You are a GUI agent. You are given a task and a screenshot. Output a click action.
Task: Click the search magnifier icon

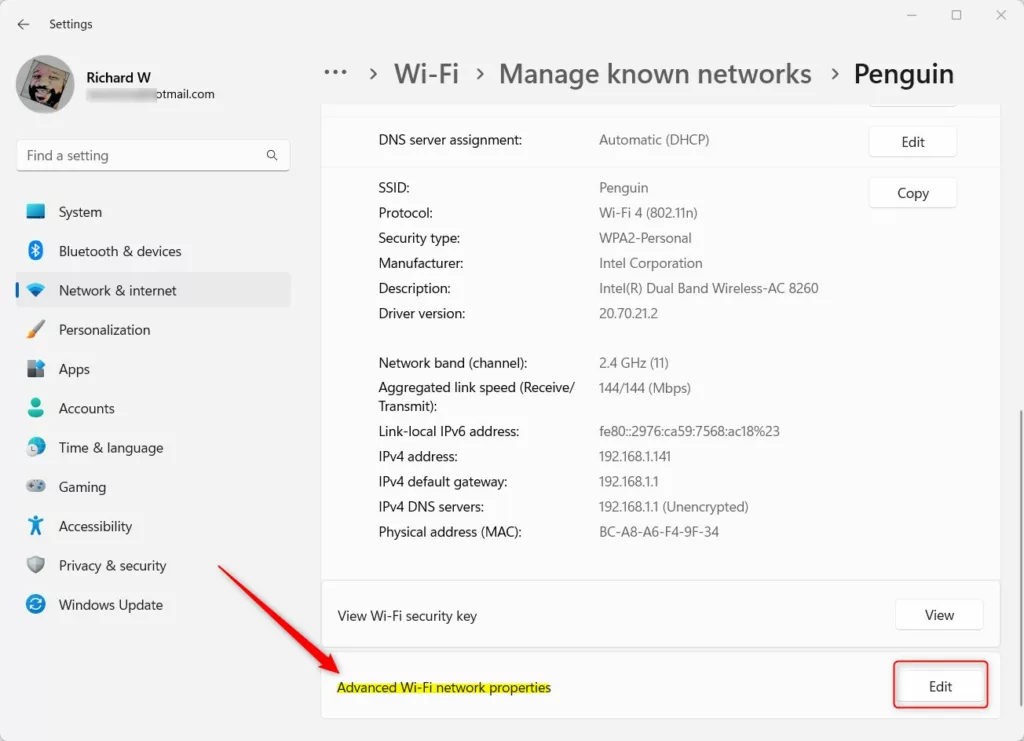pyautogui.click(x=272, y=156)
